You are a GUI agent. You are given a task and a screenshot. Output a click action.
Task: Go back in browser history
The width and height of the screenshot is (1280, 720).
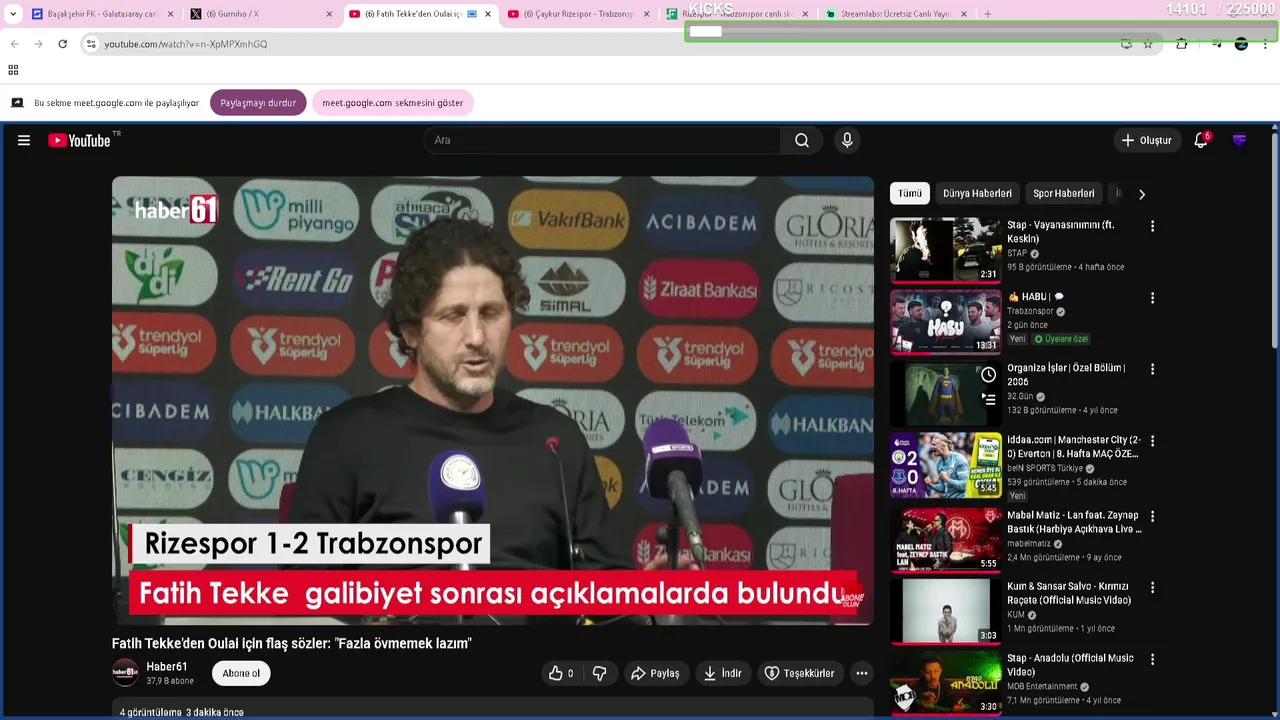(x=14, y=44)
